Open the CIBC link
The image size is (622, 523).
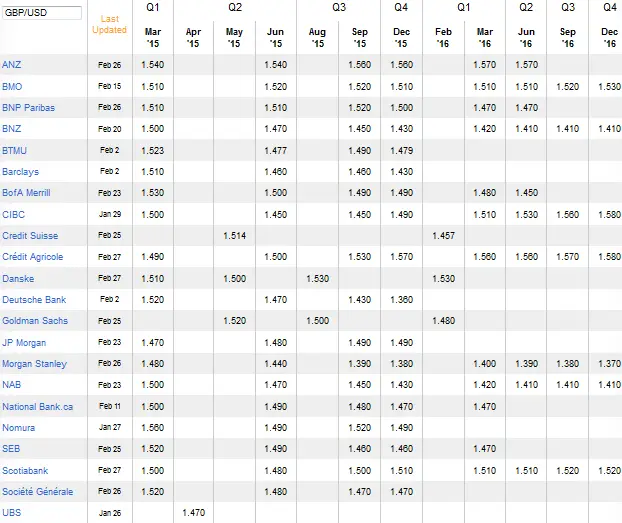point(13,215)
